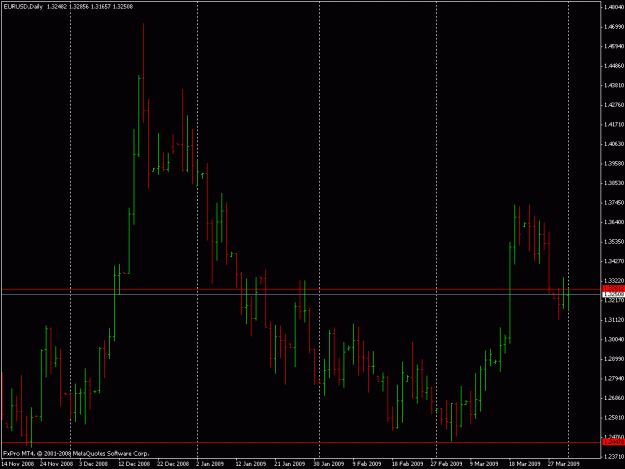Click the 2 Jan 2009 date label

[x=210, y=464]
